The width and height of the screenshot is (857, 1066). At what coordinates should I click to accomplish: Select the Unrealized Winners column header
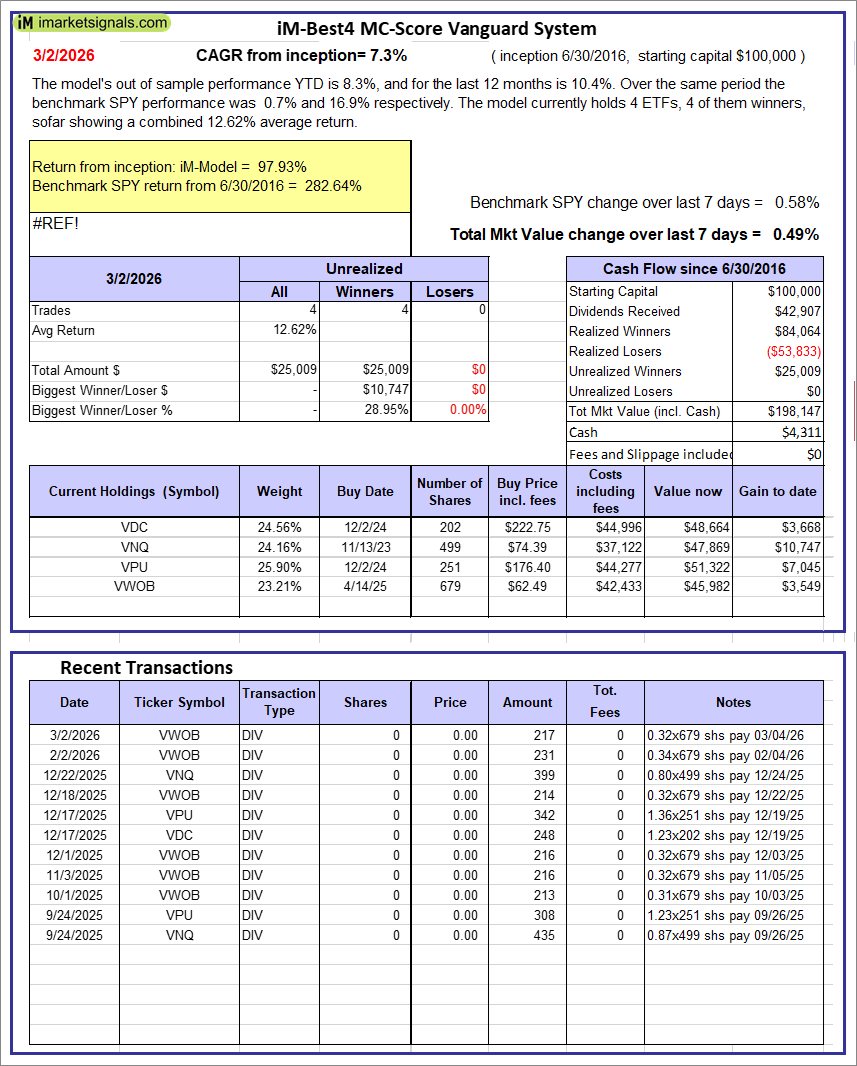(364, 292)
